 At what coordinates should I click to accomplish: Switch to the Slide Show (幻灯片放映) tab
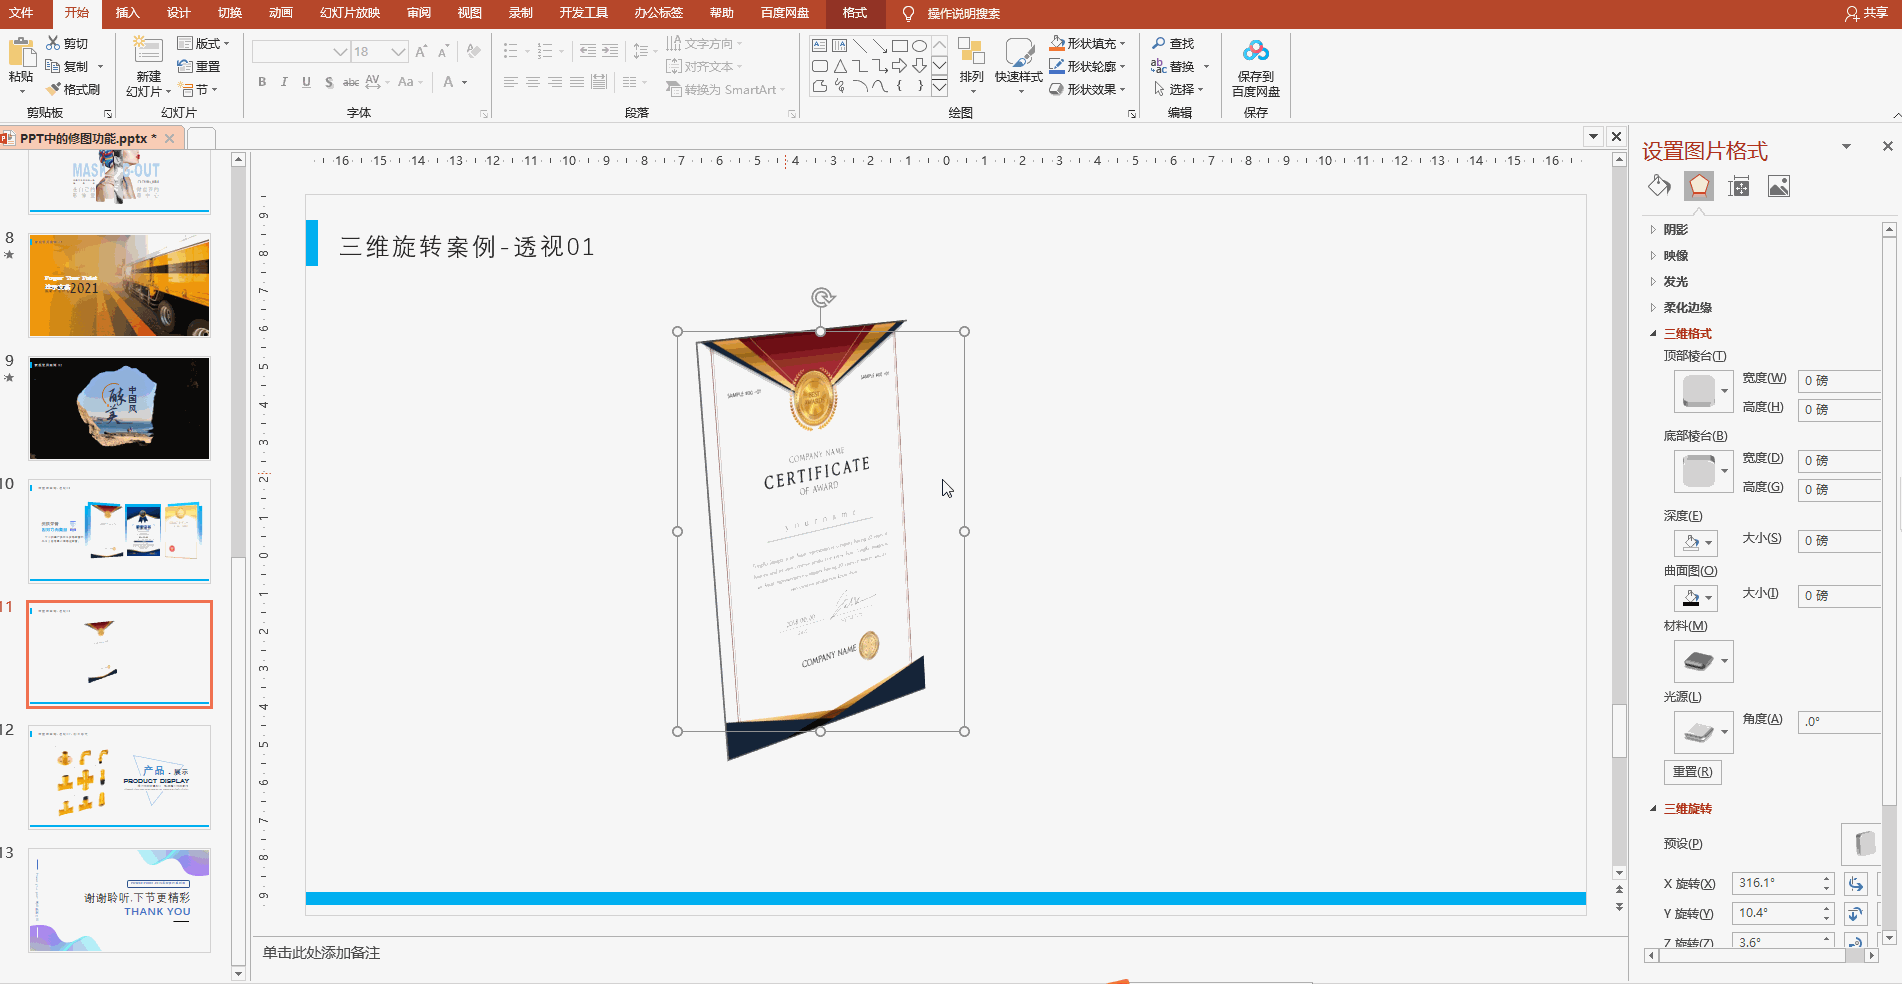point(350,13)
